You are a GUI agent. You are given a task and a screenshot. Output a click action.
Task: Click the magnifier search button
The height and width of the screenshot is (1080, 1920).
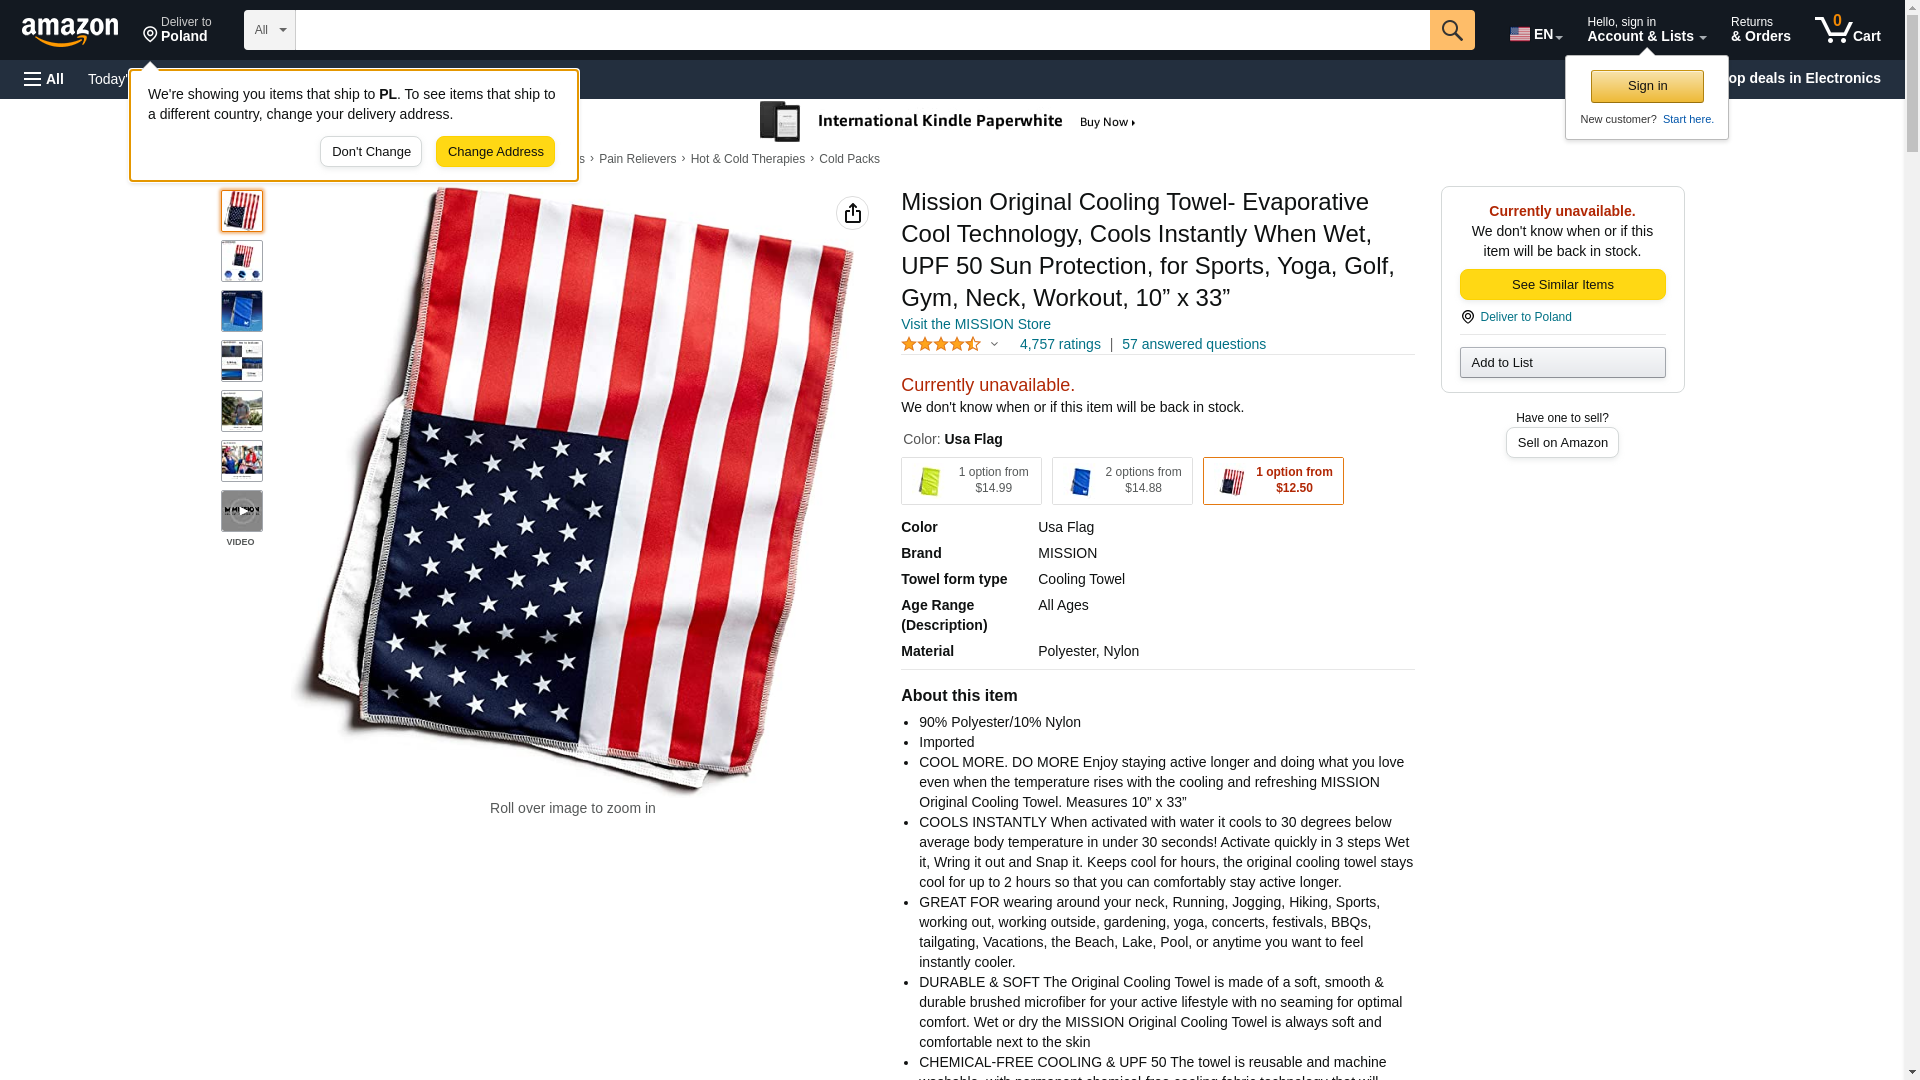point(1452,30)
